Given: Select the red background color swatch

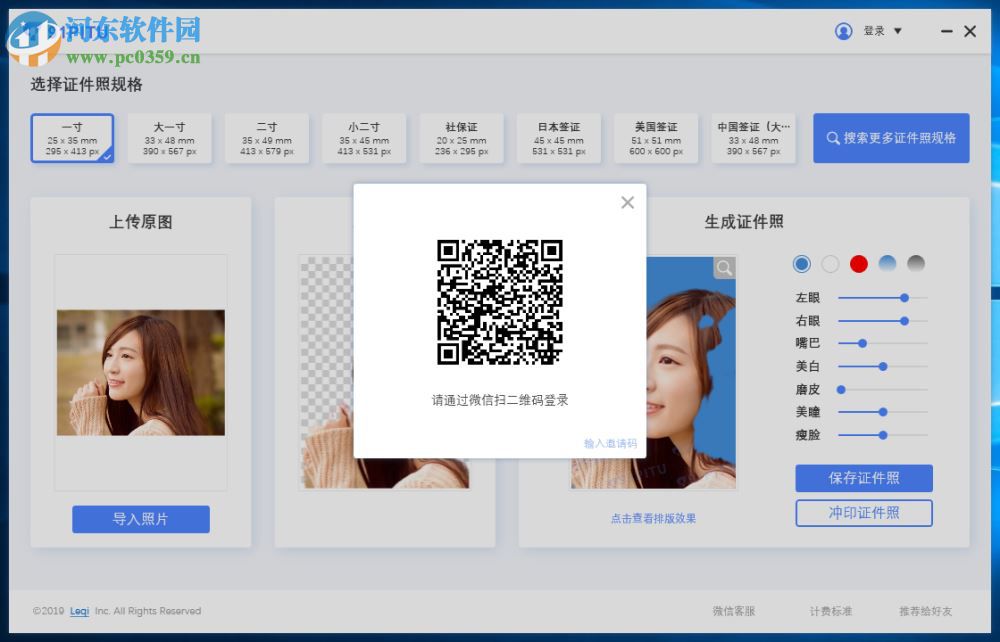Looking at the screenshot, I should (x=858, y=264).
